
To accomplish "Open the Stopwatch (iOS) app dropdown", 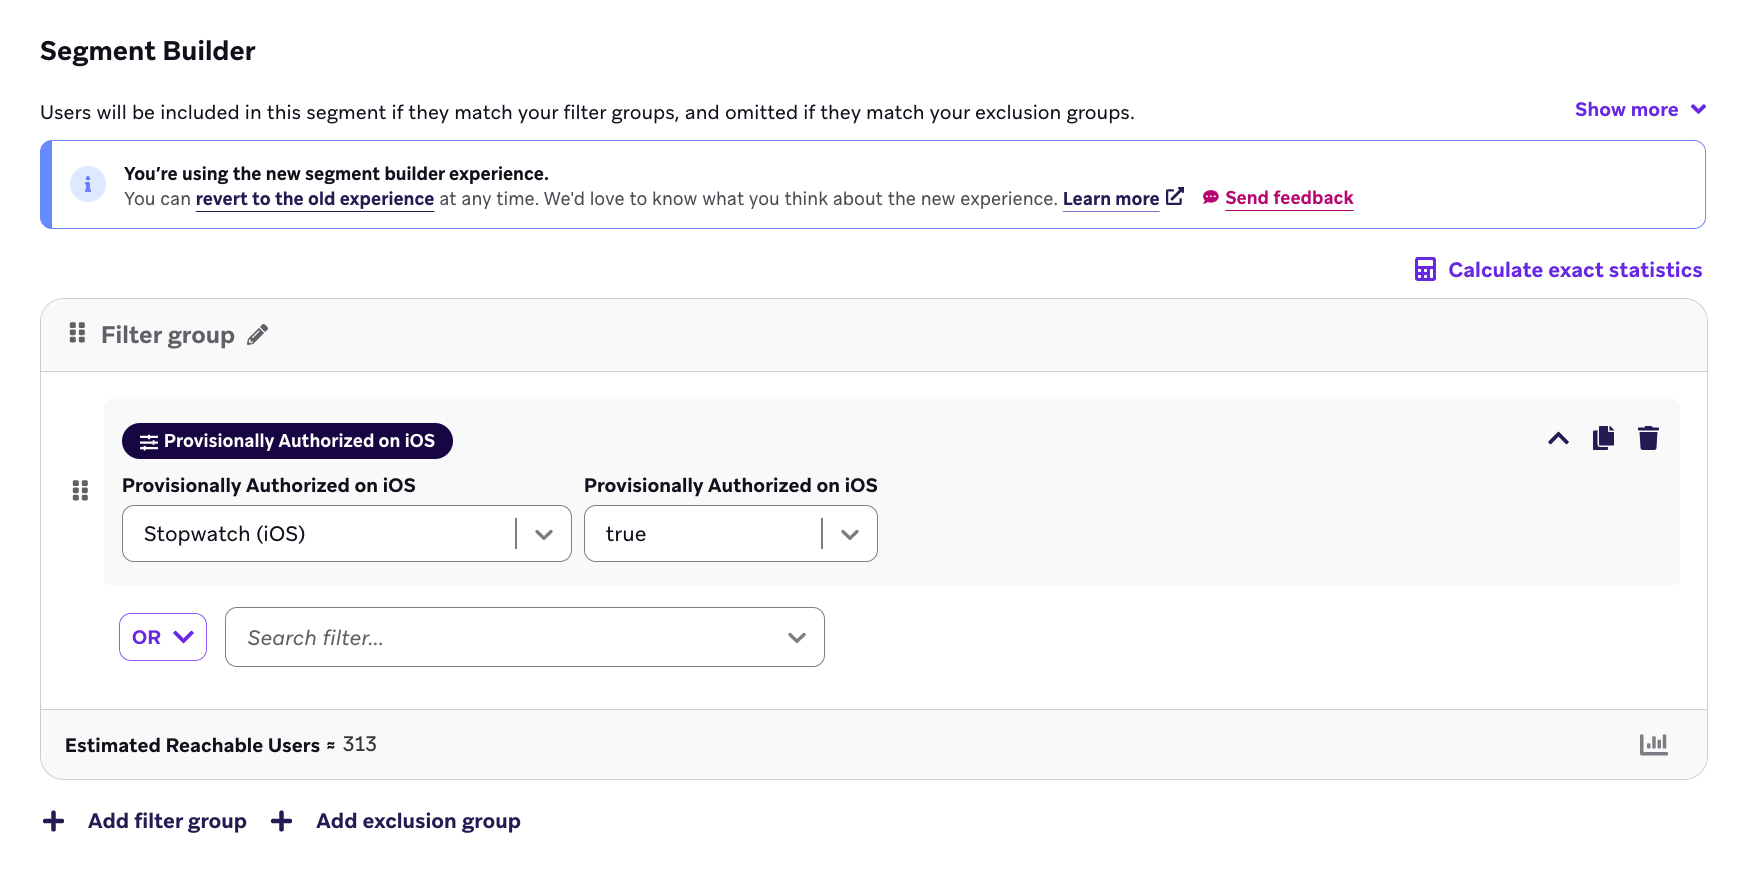I will coord(347,534).
